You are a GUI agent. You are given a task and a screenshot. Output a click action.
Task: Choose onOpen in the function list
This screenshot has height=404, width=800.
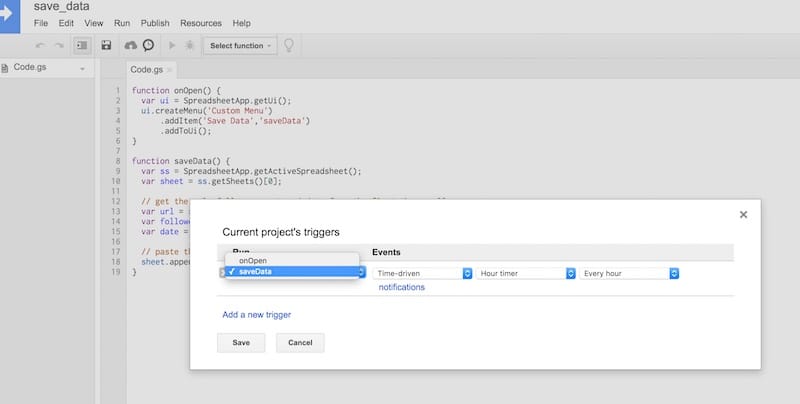tap(292, 260)
